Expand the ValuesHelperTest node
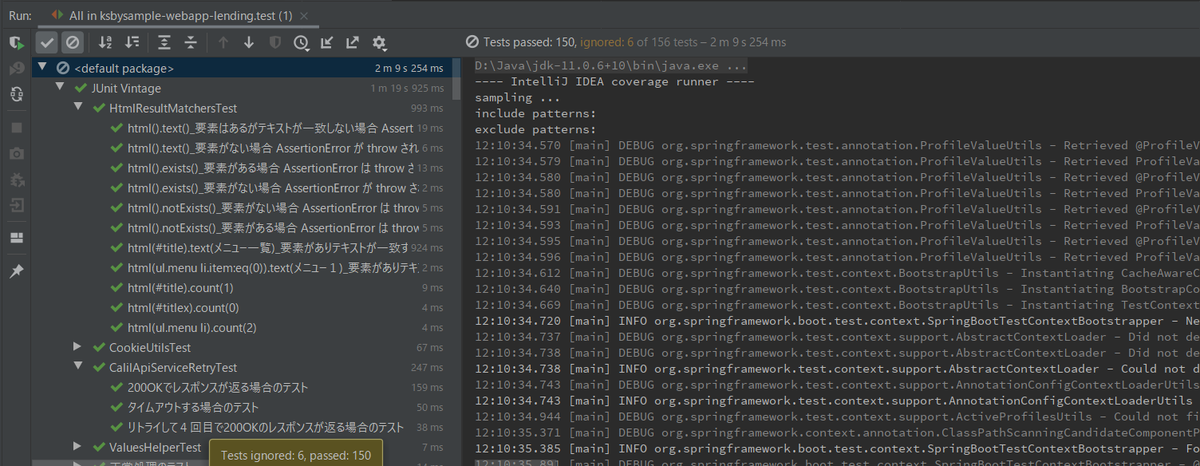The image size is (1200, 466). point(79,445)
